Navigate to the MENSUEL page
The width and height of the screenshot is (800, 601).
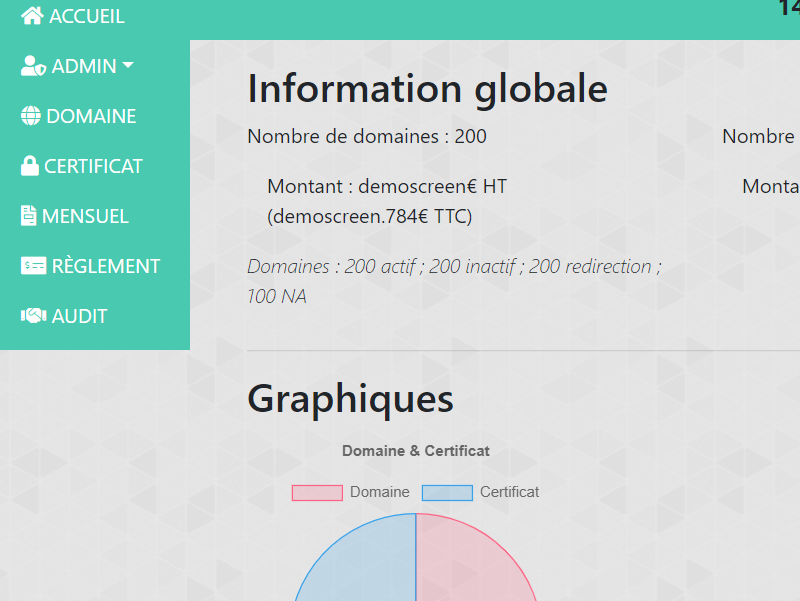pyautogui.click(x=85, y=216)
